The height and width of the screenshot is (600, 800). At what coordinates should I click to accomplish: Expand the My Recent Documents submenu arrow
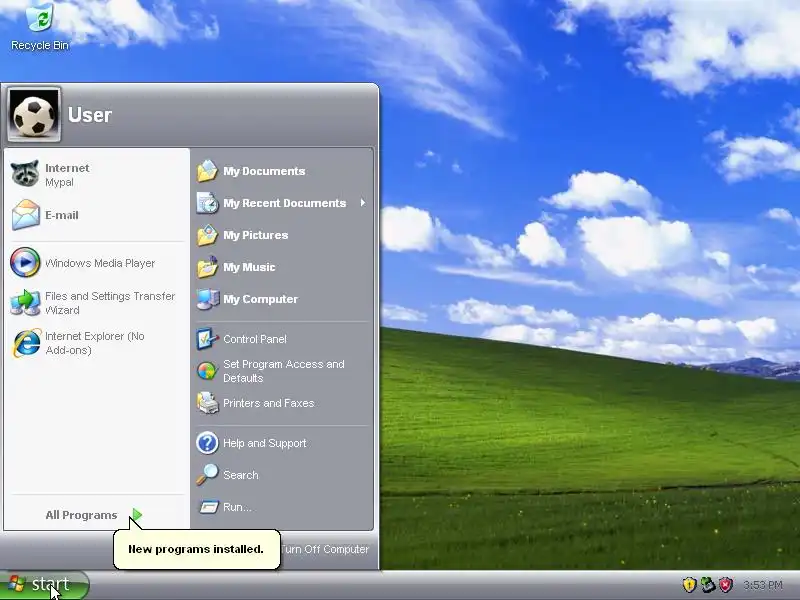[x=363, y=203]
